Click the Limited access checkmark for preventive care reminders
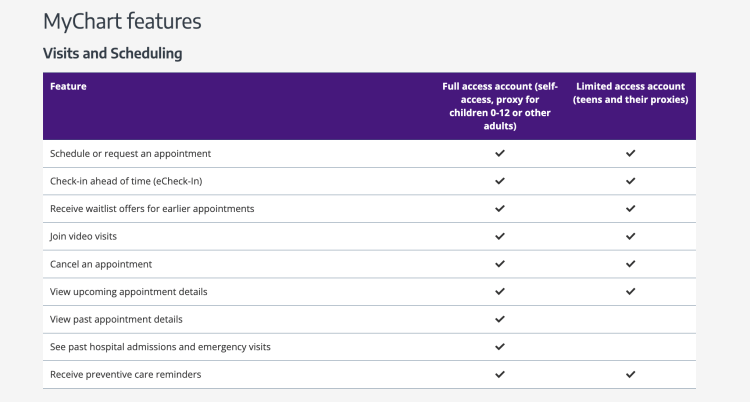 pyautogui.click(x=630, y=374)
